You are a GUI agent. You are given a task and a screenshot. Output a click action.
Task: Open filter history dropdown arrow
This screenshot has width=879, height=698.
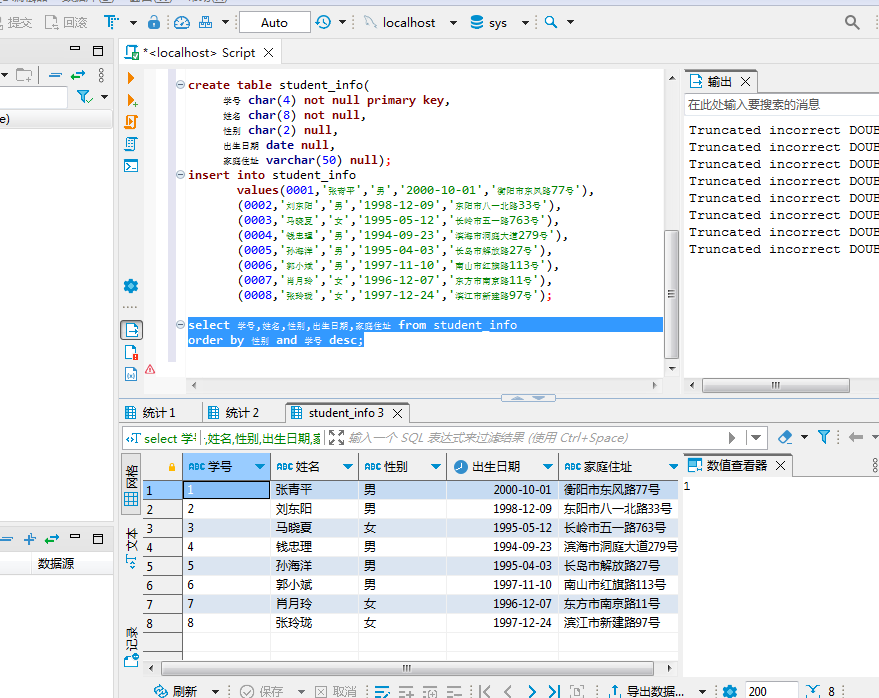point(756,438)
